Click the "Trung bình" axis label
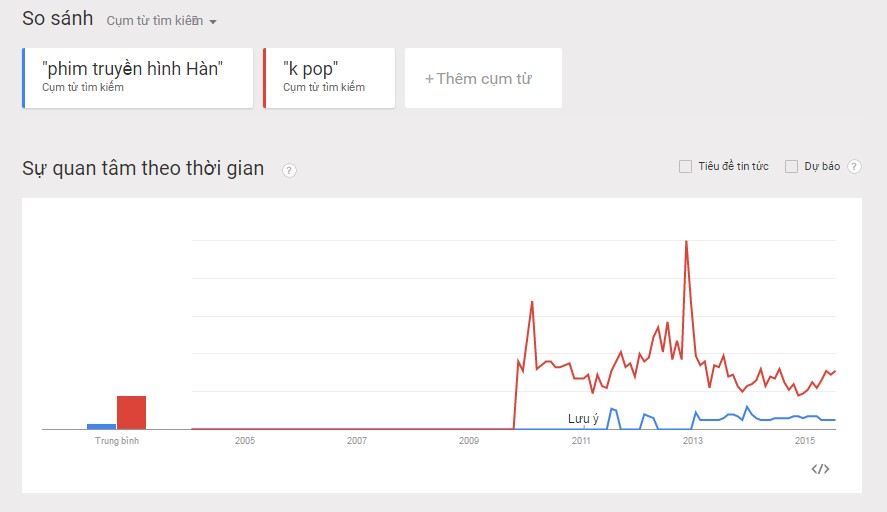This screenshot has width=887, height=512. (117, 440)
